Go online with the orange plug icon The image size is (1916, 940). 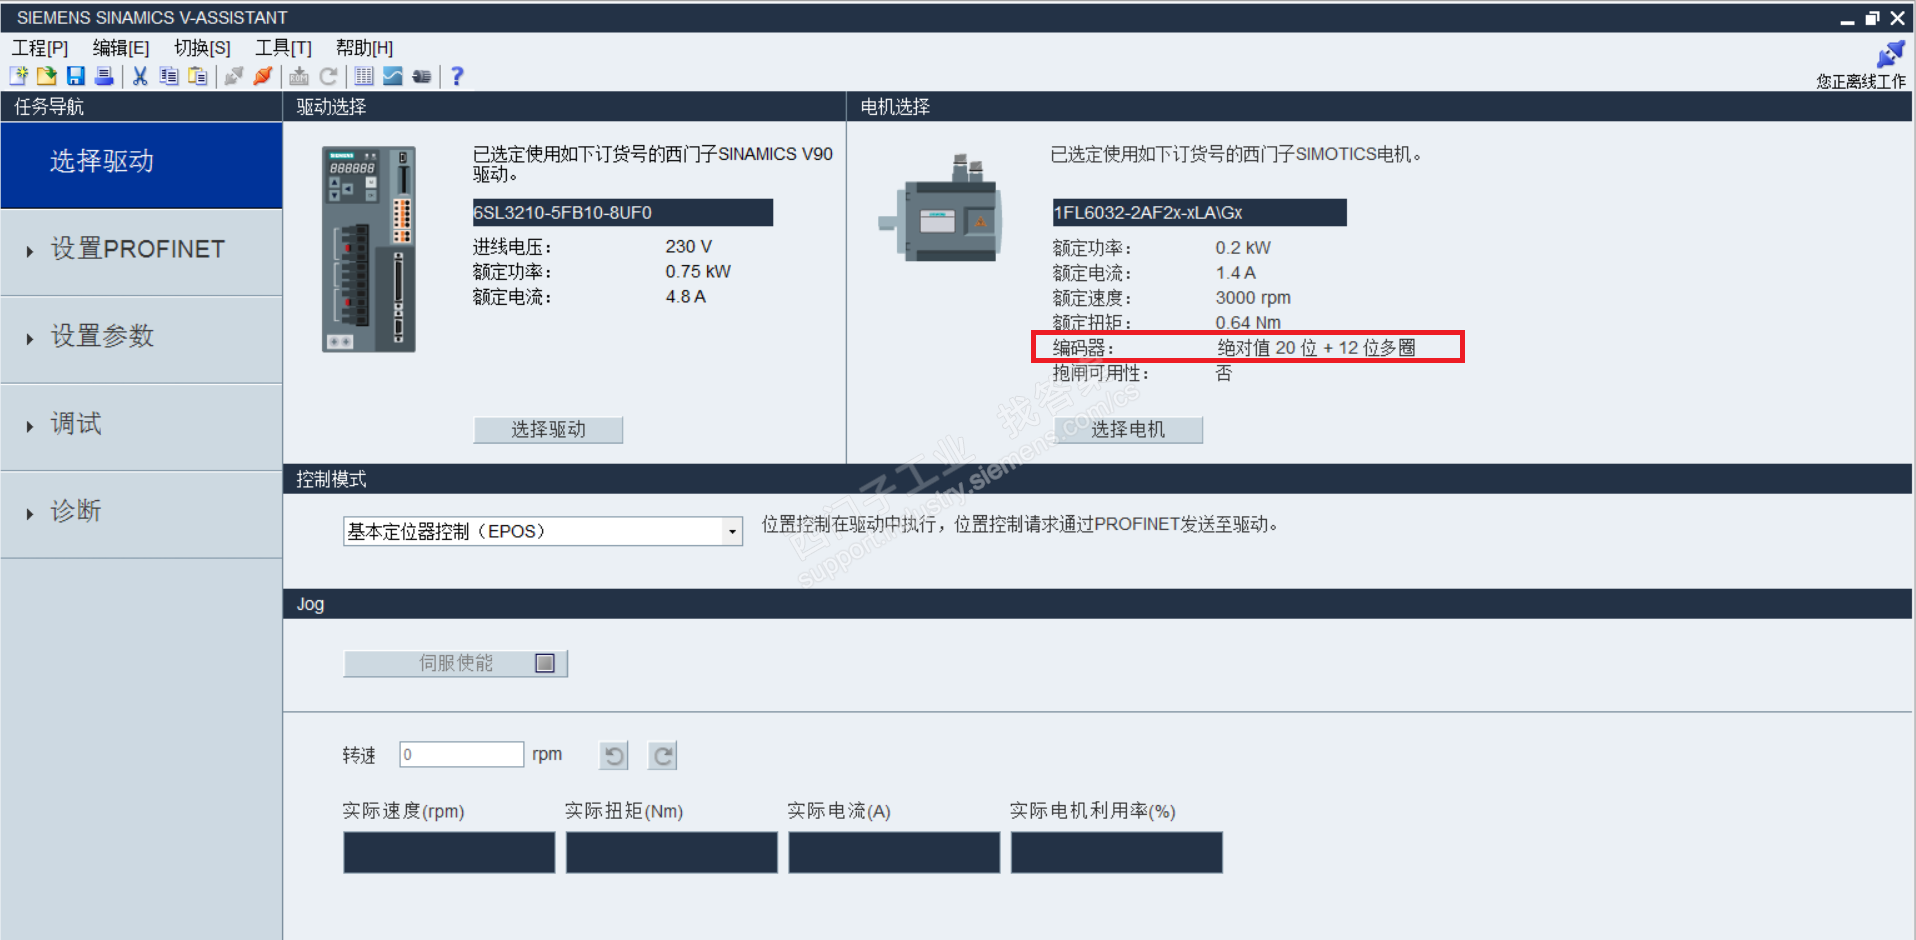click(263, 76)
